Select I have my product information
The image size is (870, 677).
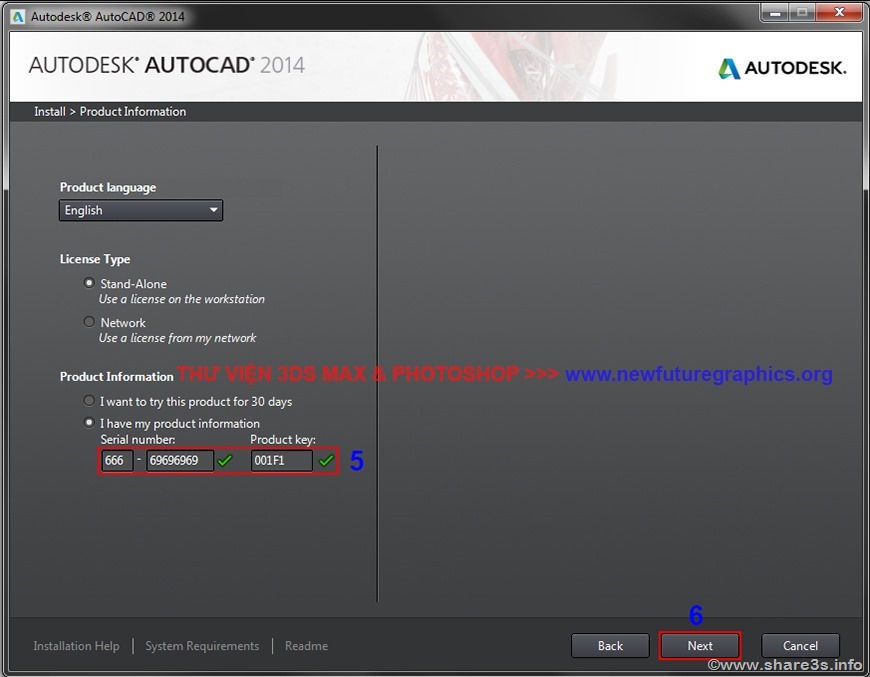click(x=89, y=423)
